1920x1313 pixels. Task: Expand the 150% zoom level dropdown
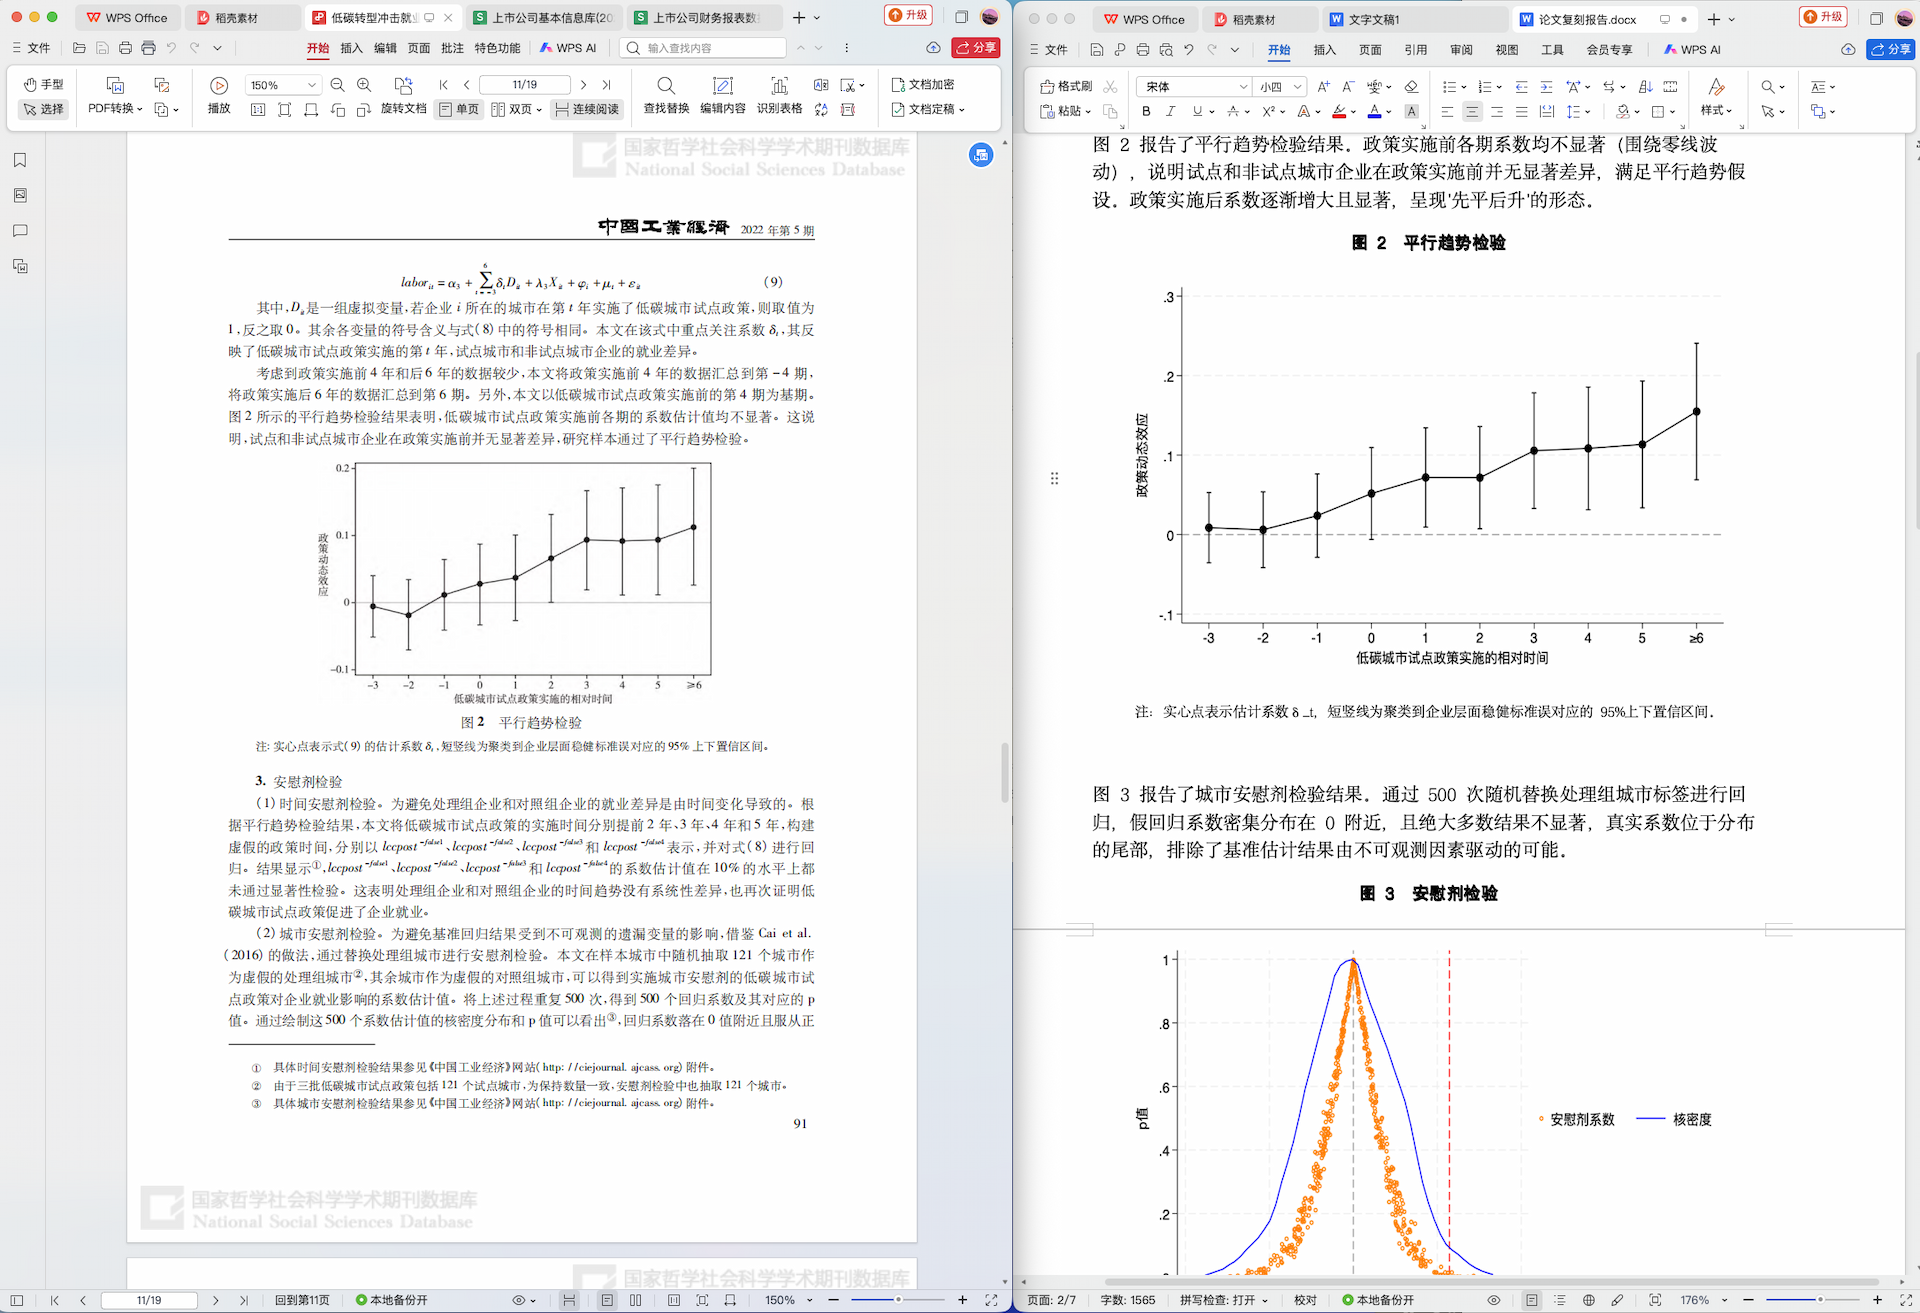click(x=312, y=85)
